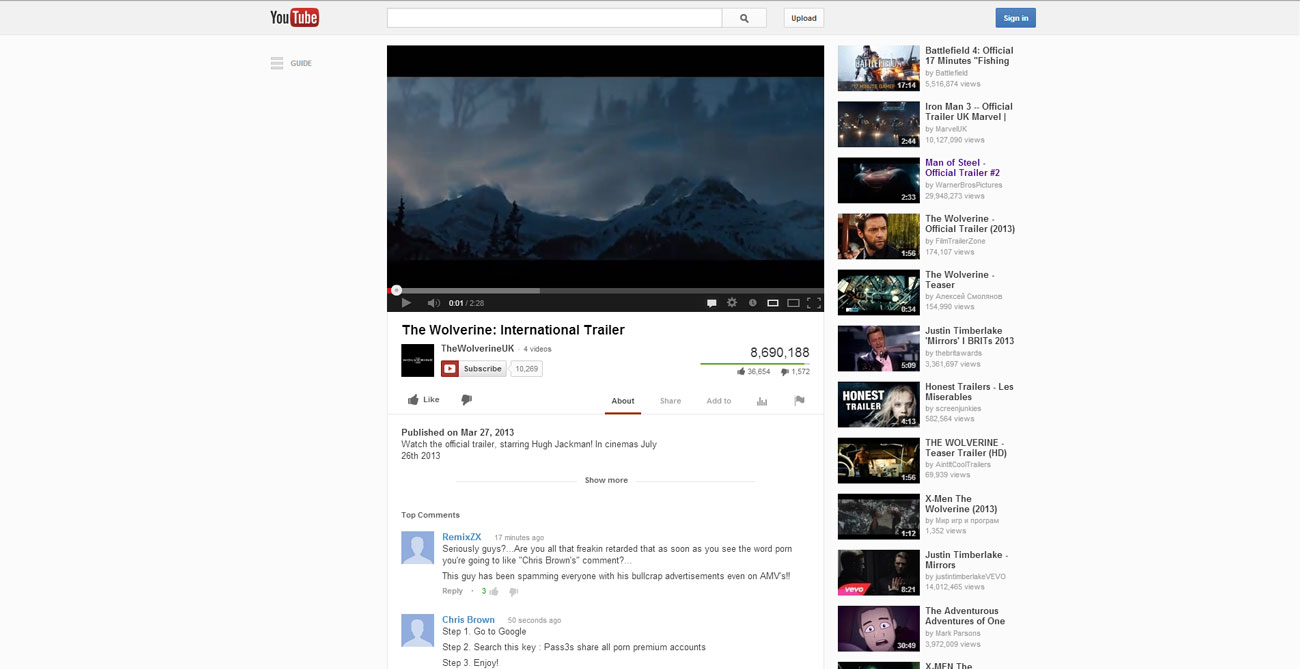Downvote RemixZX's comment
This screenshot has width=1300, height=669.
point(513,591)
